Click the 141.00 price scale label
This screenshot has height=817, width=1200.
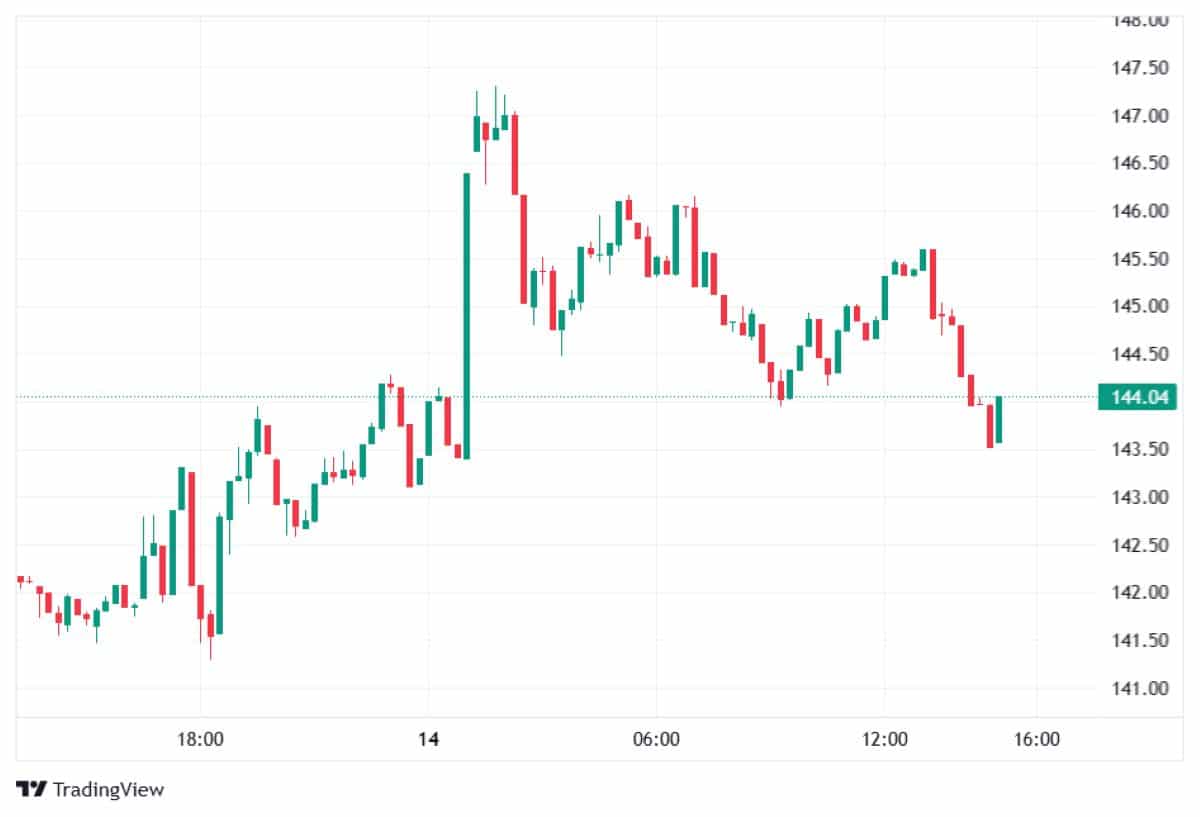[1139, 688]
